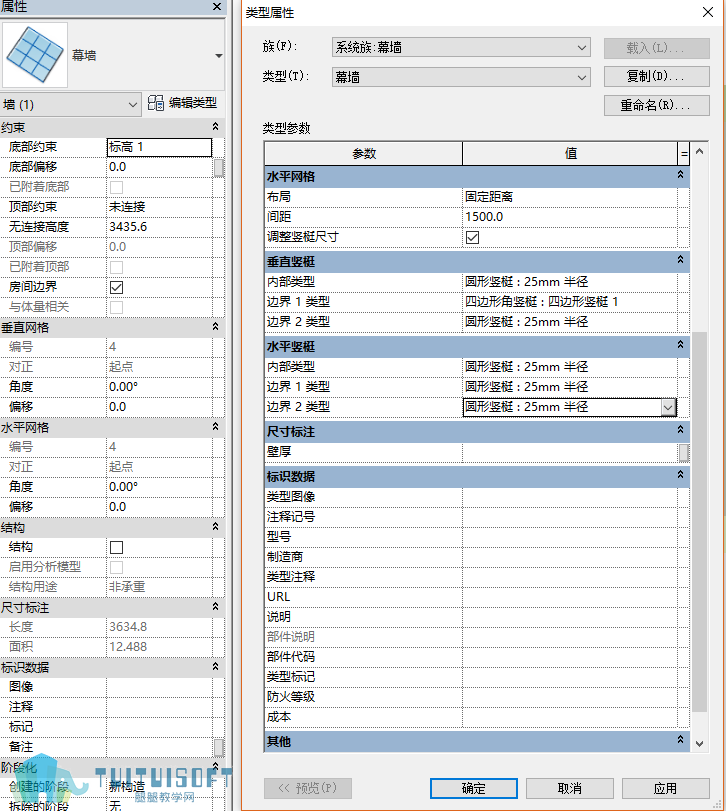Open the 幕墙 type selector dropdown arrow
726x811 pixels.
(x=219, y=56)
